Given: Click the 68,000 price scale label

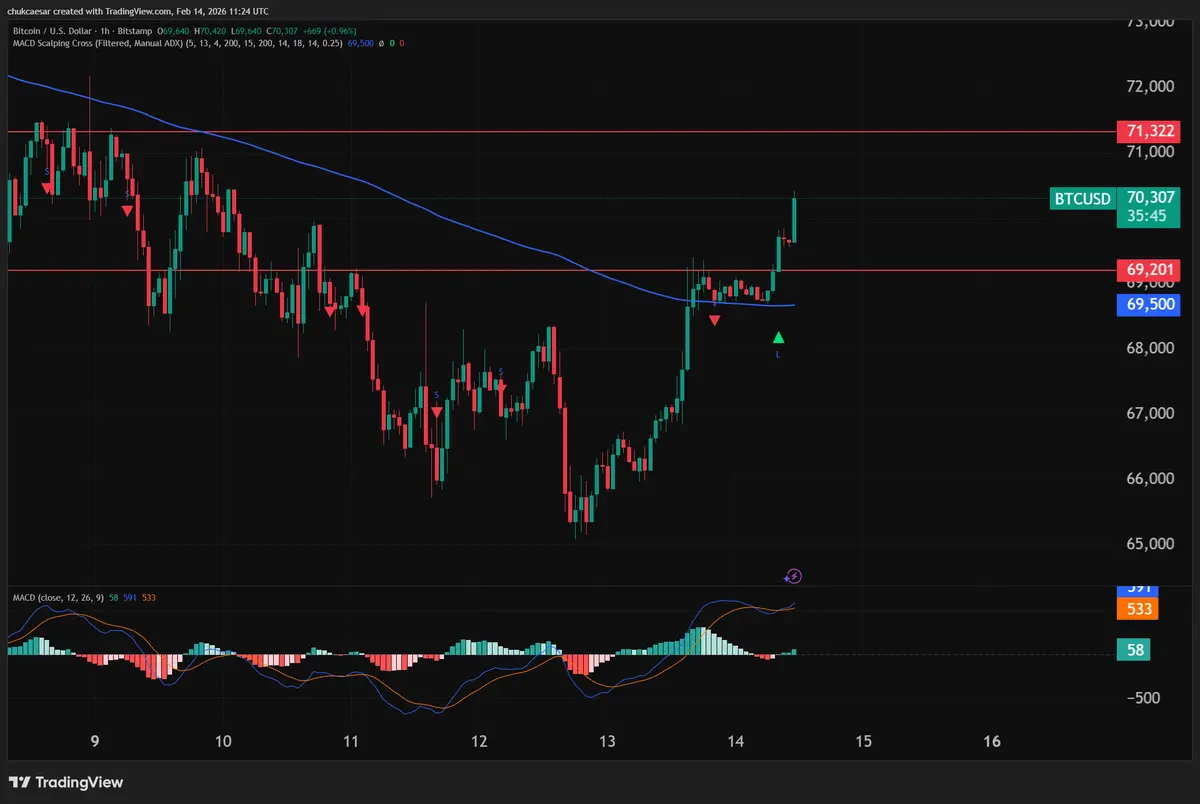Looking at the screenshot, I should click(1150, 348).
